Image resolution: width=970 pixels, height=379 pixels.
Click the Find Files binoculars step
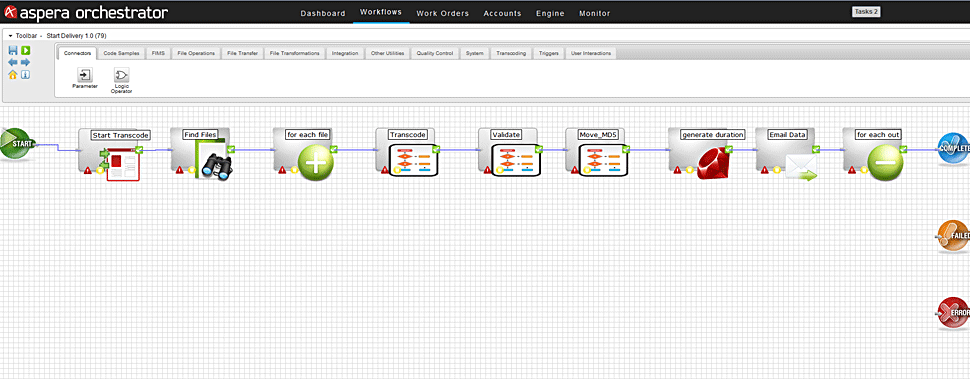coord(213,160)
